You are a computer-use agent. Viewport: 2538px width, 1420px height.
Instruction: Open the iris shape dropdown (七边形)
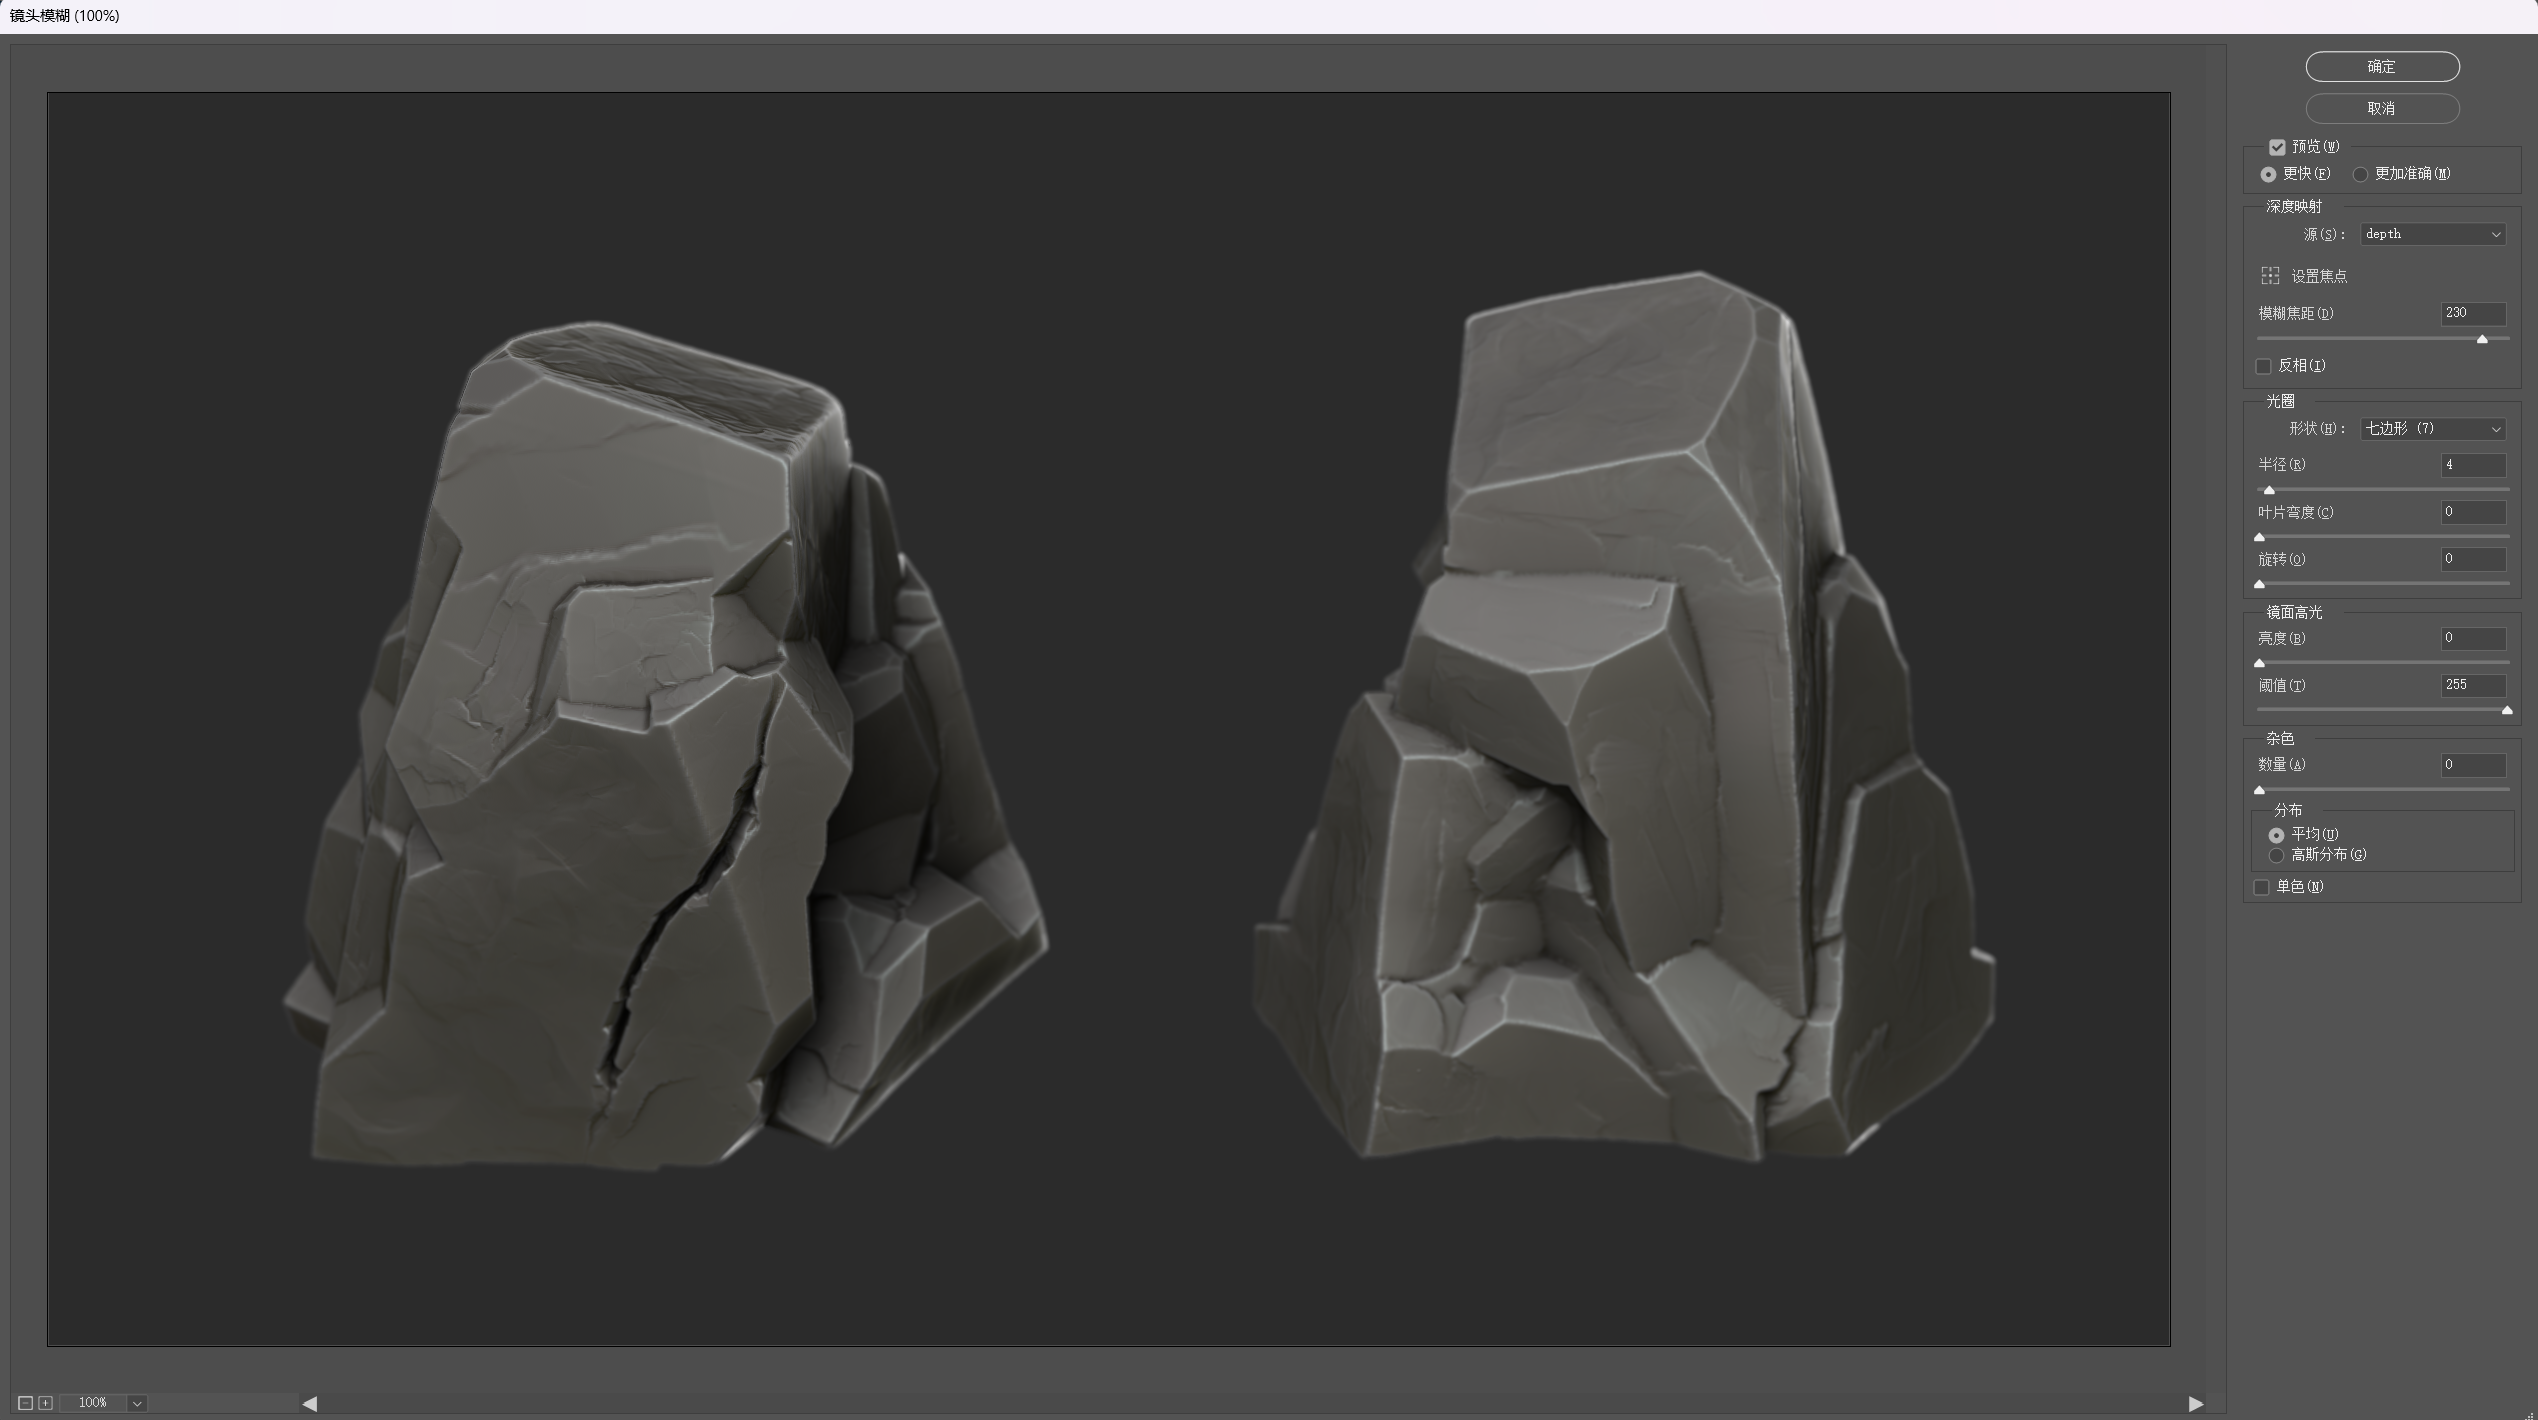(2432, 429)
